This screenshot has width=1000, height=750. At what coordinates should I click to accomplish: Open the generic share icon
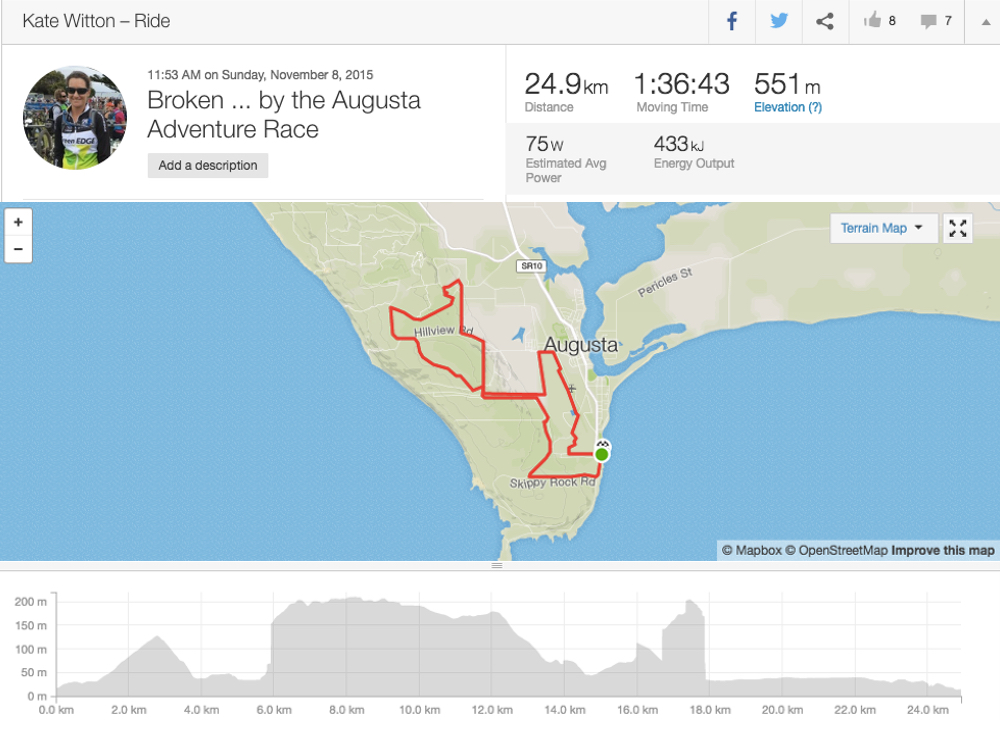(x=825, y=21)
